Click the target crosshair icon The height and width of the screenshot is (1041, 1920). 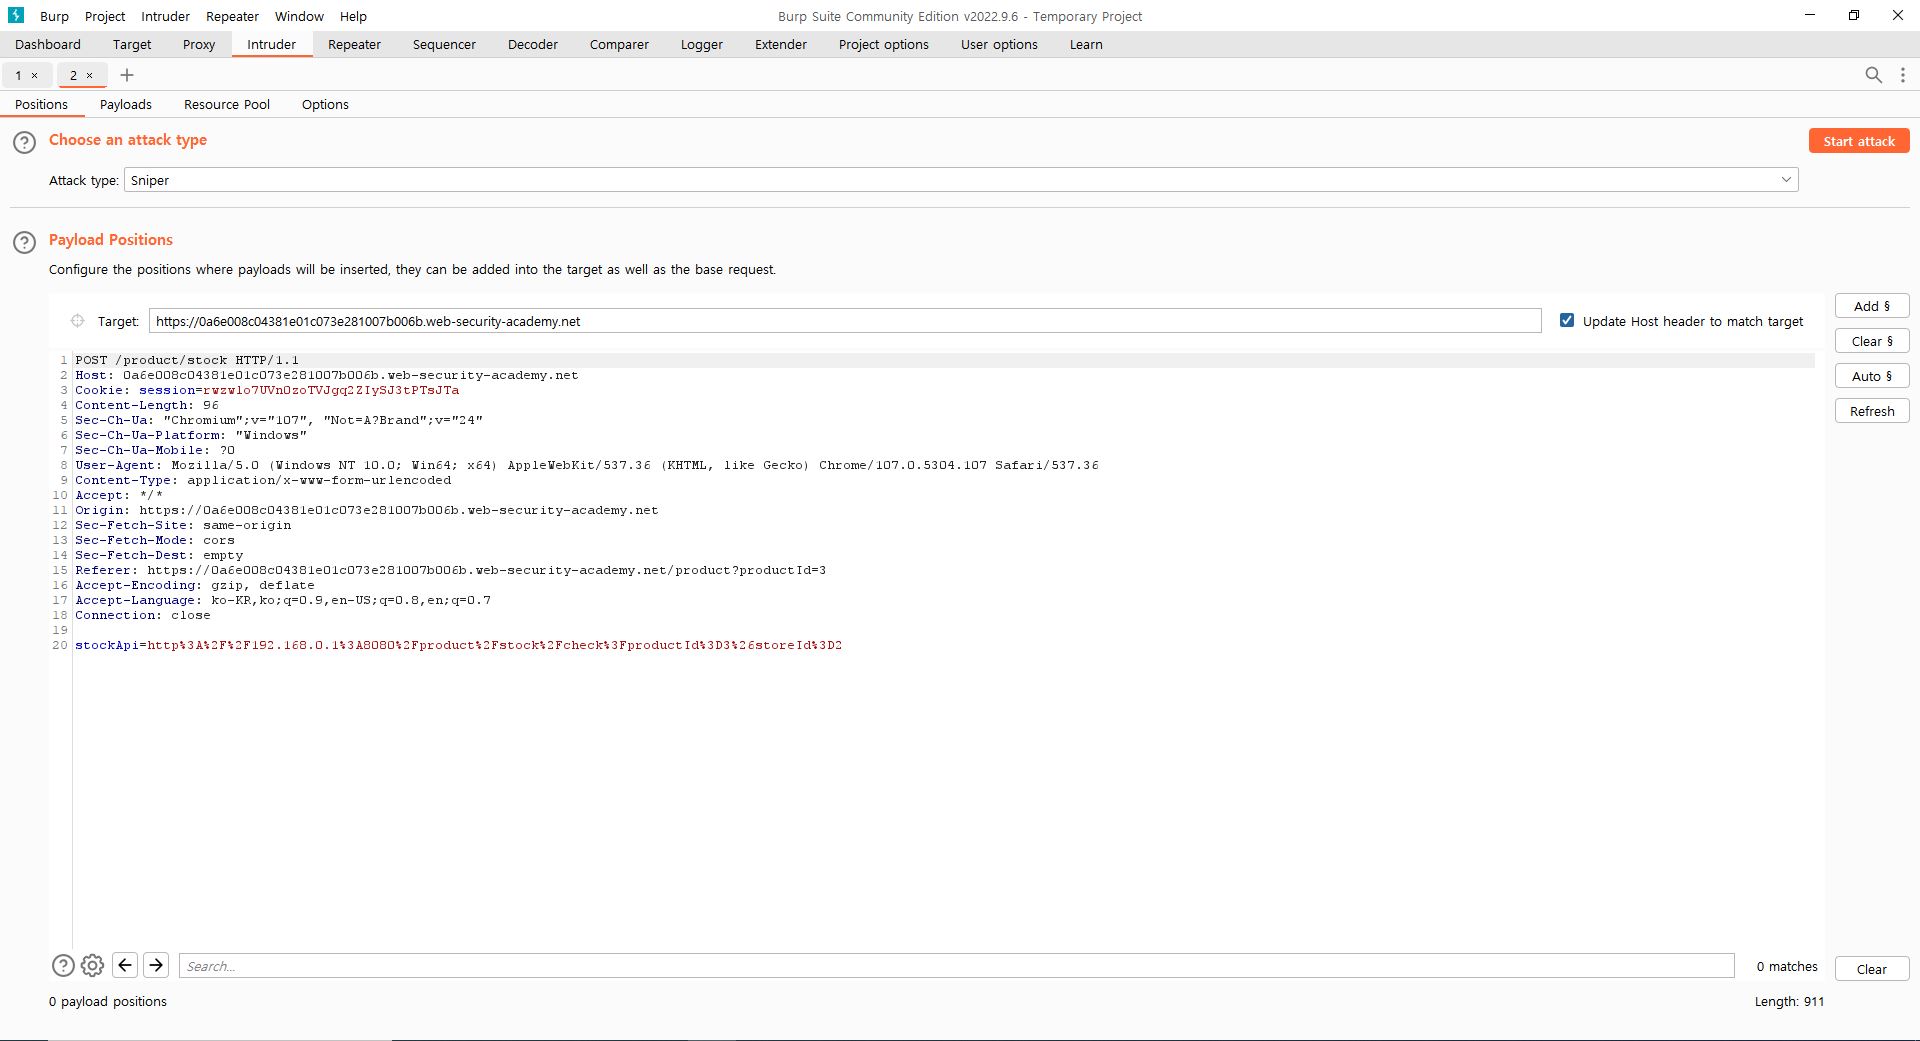(x=77, y=321)
